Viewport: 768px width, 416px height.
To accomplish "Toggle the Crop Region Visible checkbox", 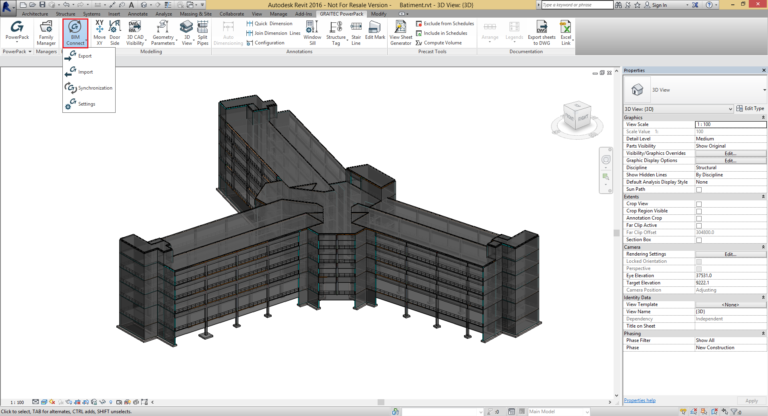I will [699, 211].
